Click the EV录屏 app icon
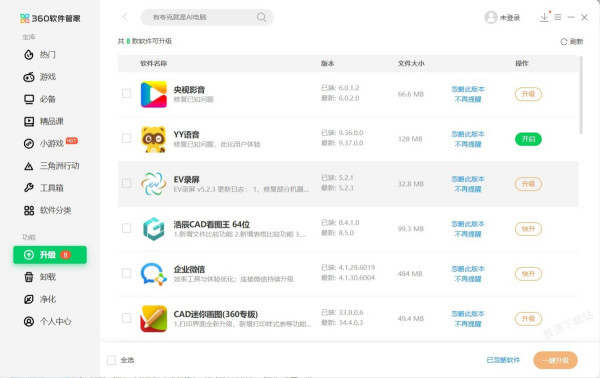This screenshot has width=600, height=378. [153, 184]
